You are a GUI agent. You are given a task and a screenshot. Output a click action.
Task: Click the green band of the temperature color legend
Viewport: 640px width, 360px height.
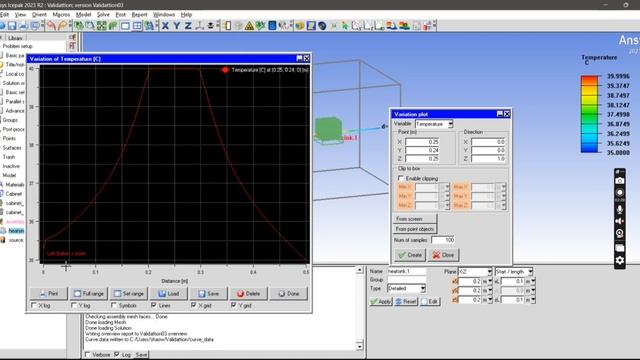tap(589, 114)
